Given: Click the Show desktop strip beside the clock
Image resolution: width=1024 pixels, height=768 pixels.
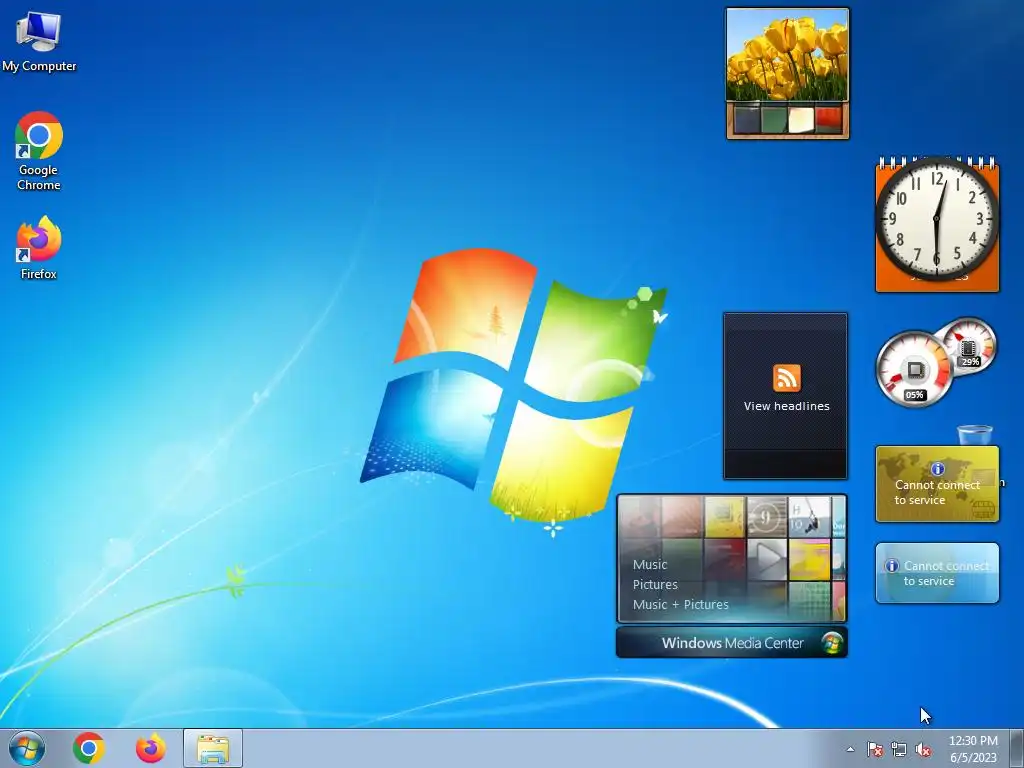Looking at the screenshot, I should [1017, 748].
